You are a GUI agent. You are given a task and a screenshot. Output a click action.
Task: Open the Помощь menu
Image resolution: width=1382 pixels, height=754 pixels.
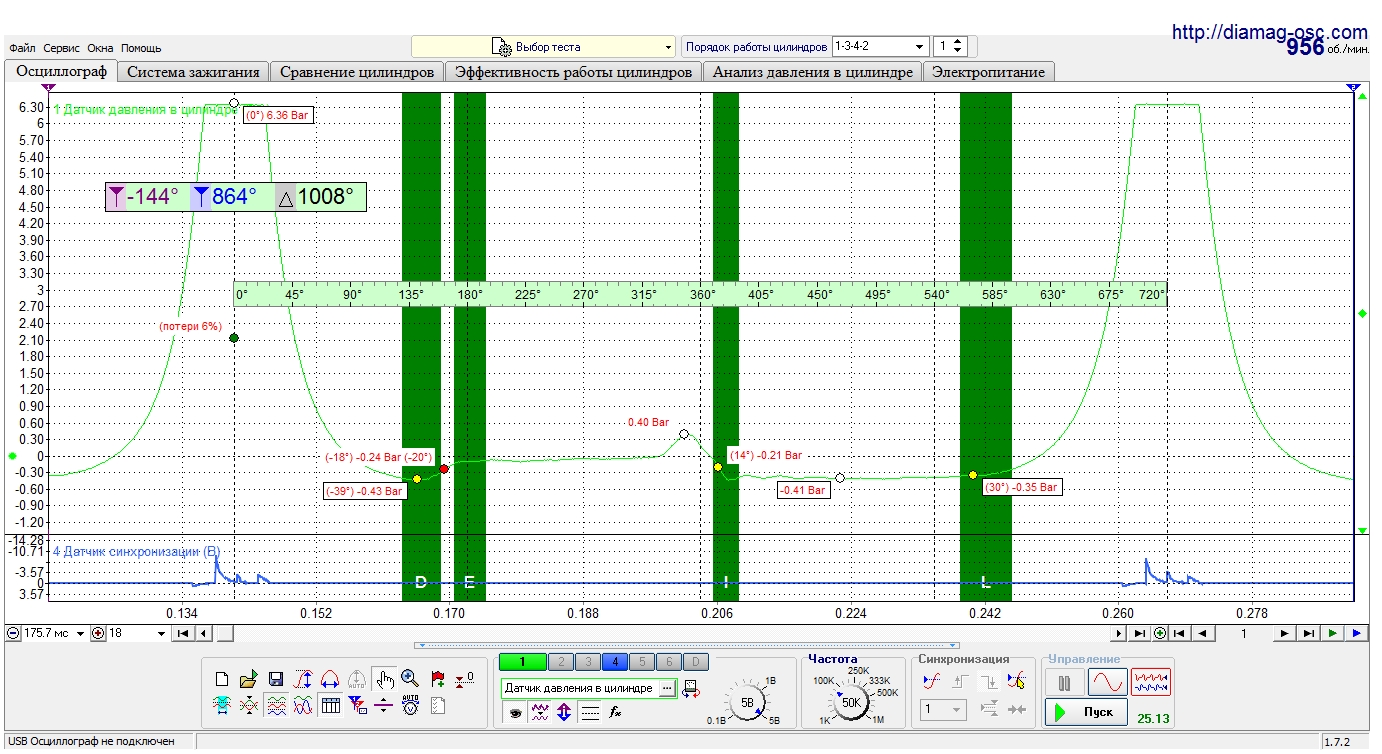pos(141,48)
